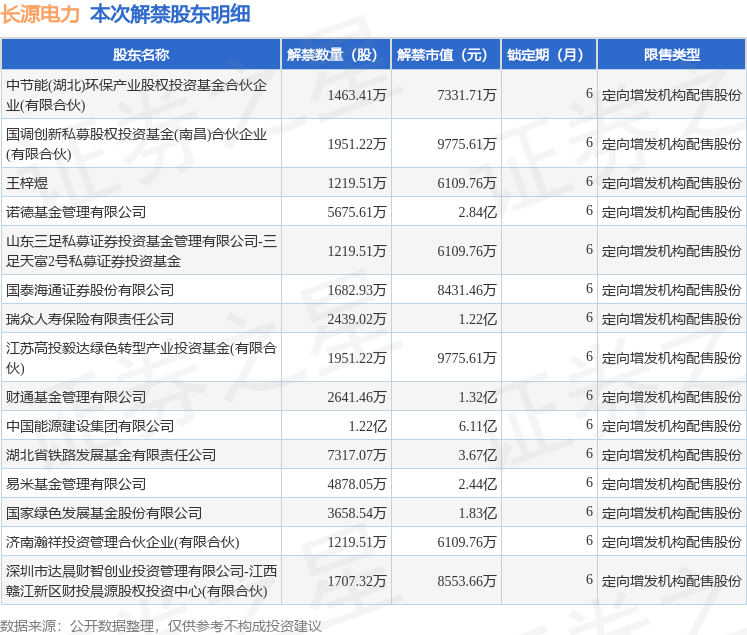Click shareholder 山东三足私募证券投资基金管理有限公司

click(141, 251)
